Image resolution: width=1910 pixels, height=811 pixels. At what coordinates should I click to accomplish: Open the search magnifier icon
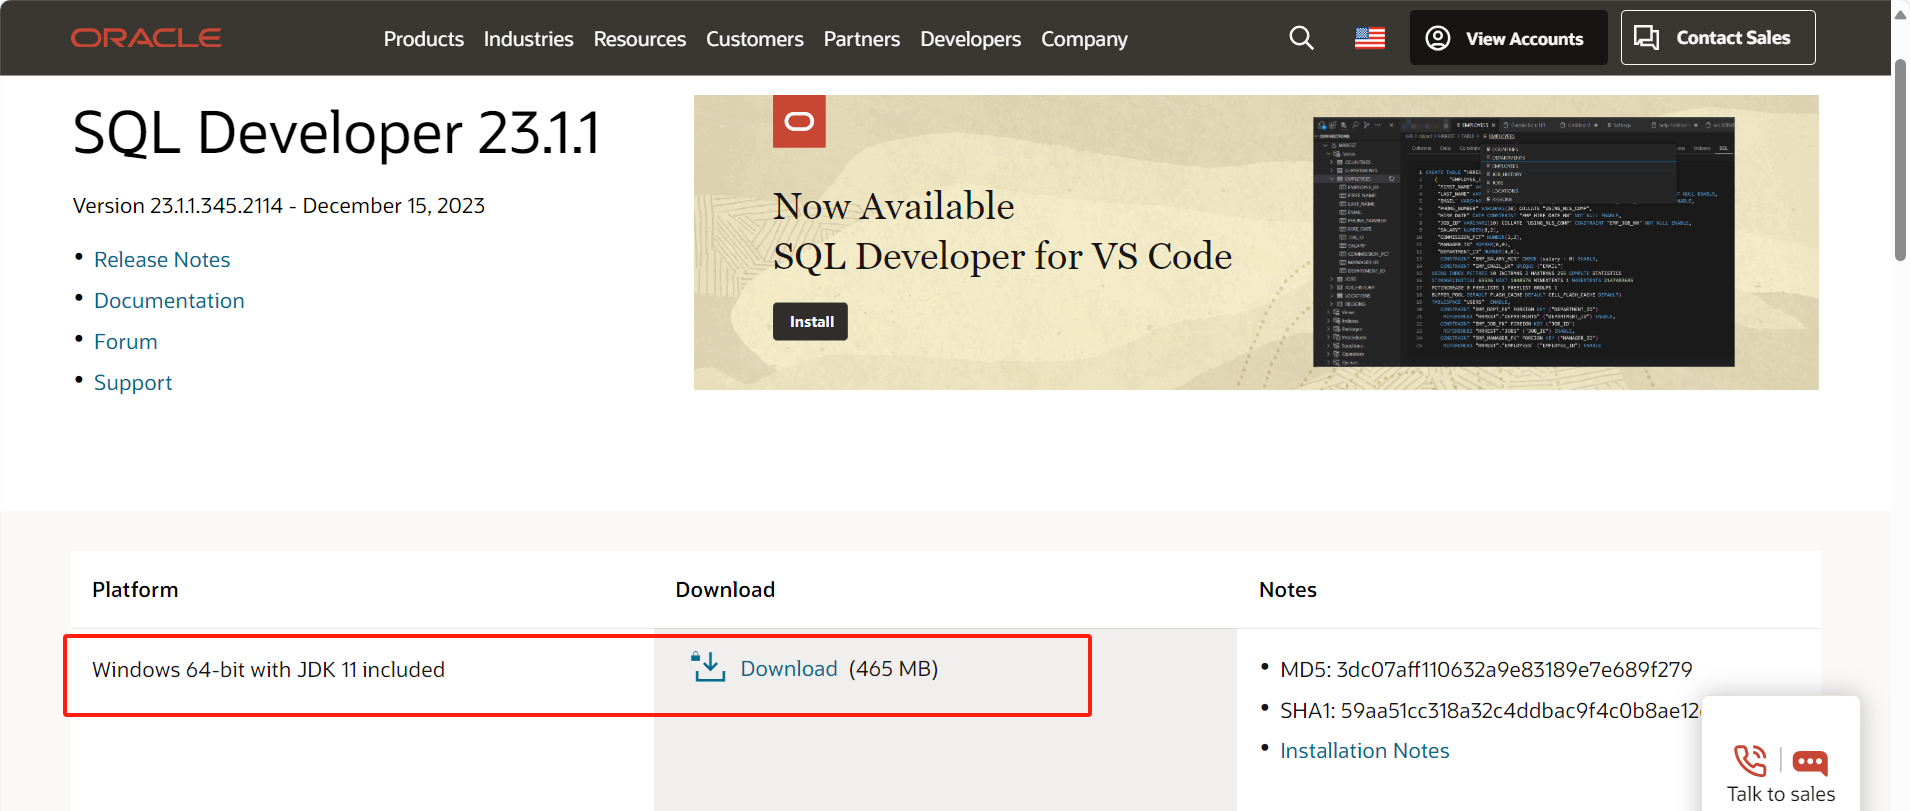[x=1301, y=38]
